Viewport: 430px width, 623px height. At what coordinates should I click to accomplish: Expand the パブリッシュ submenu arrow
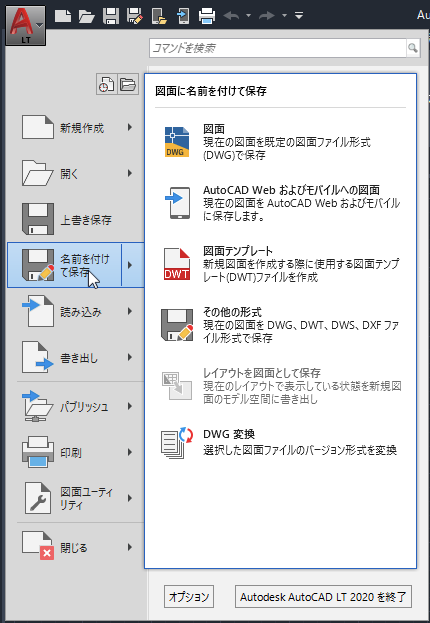(x=130, y=406)
